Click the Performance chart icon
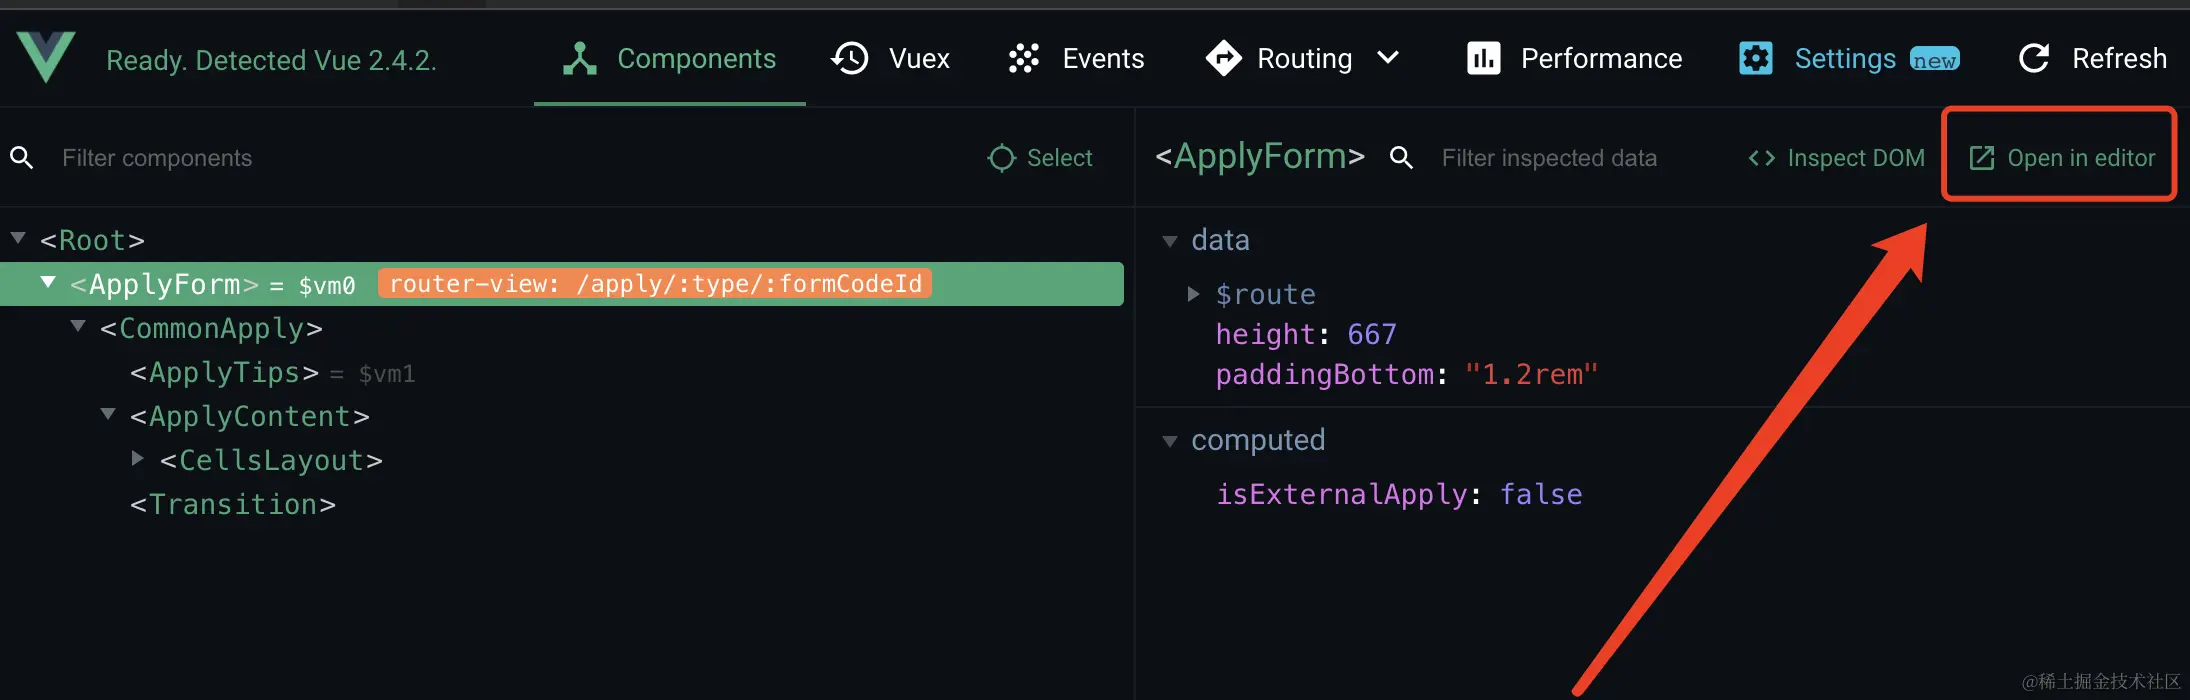The image size is (2190, 700). [1483, 59]
